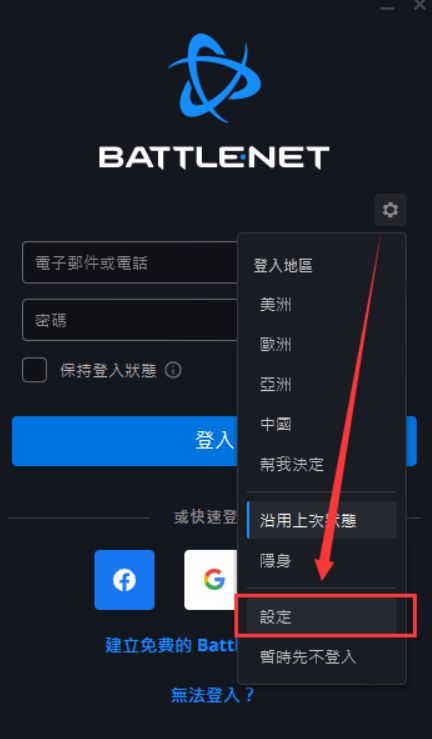Select 沿用上次狀態 status option

(321, 520)
